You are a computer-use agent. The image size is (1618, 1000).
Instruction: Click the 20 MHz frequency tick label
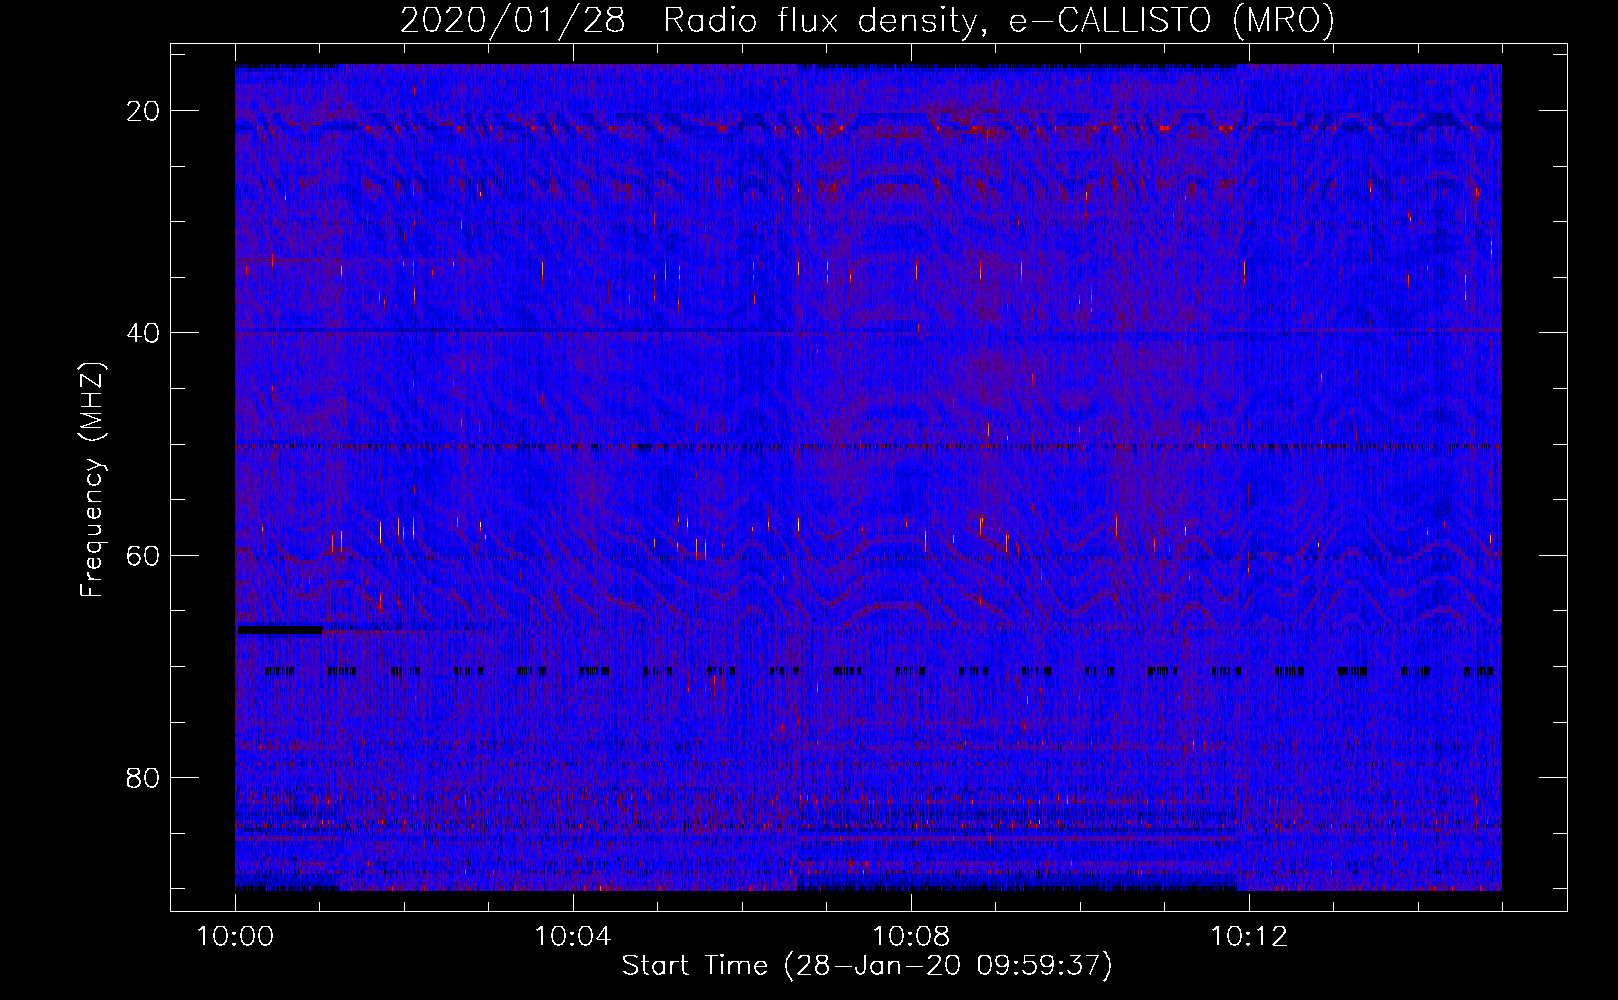[x=143, y=111]
